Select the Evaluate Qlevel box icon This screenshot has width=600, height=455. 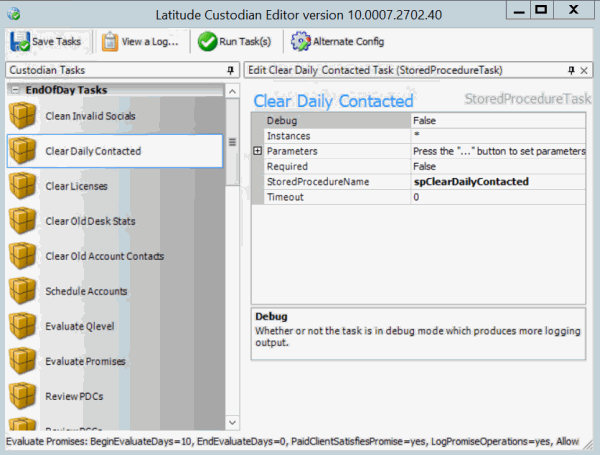pos(23,326)
